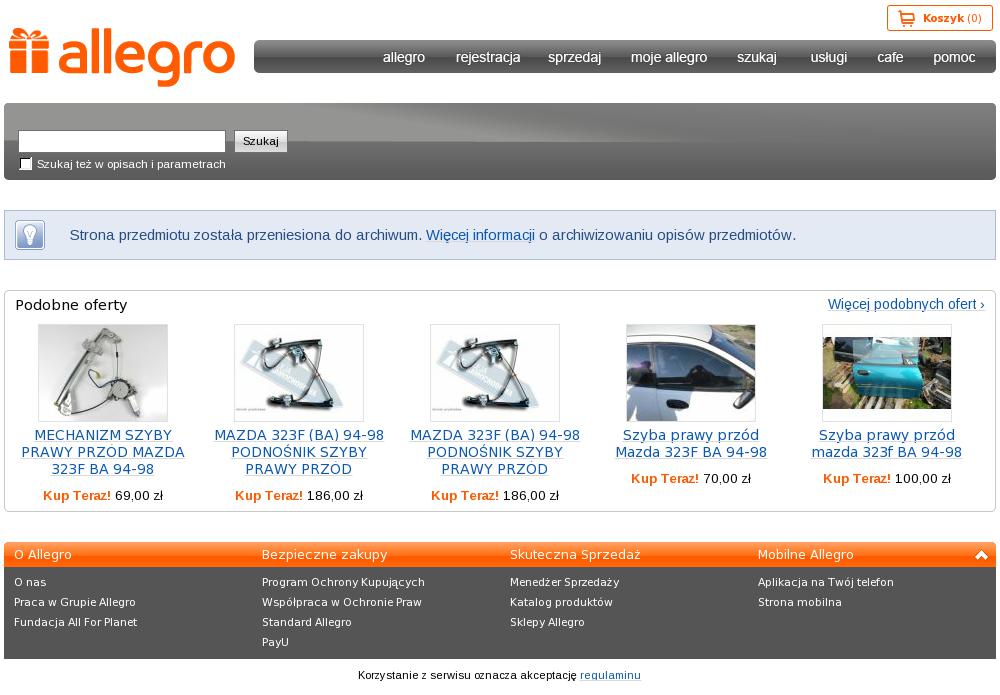Click the lightbulb info icon

pos(30,235)
